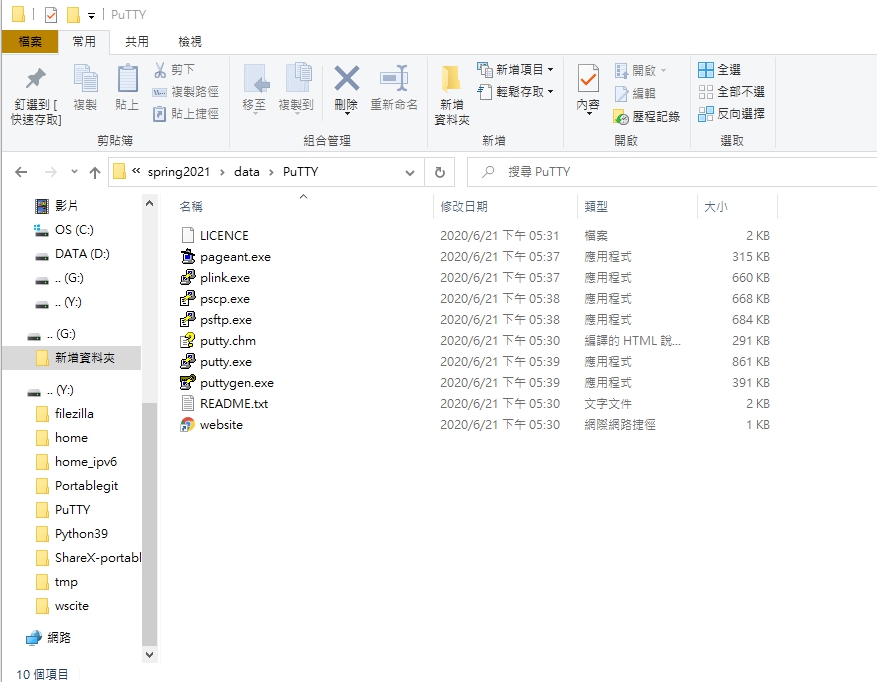Expand hidden breadcrumb path double chevron

pos(136,171)
